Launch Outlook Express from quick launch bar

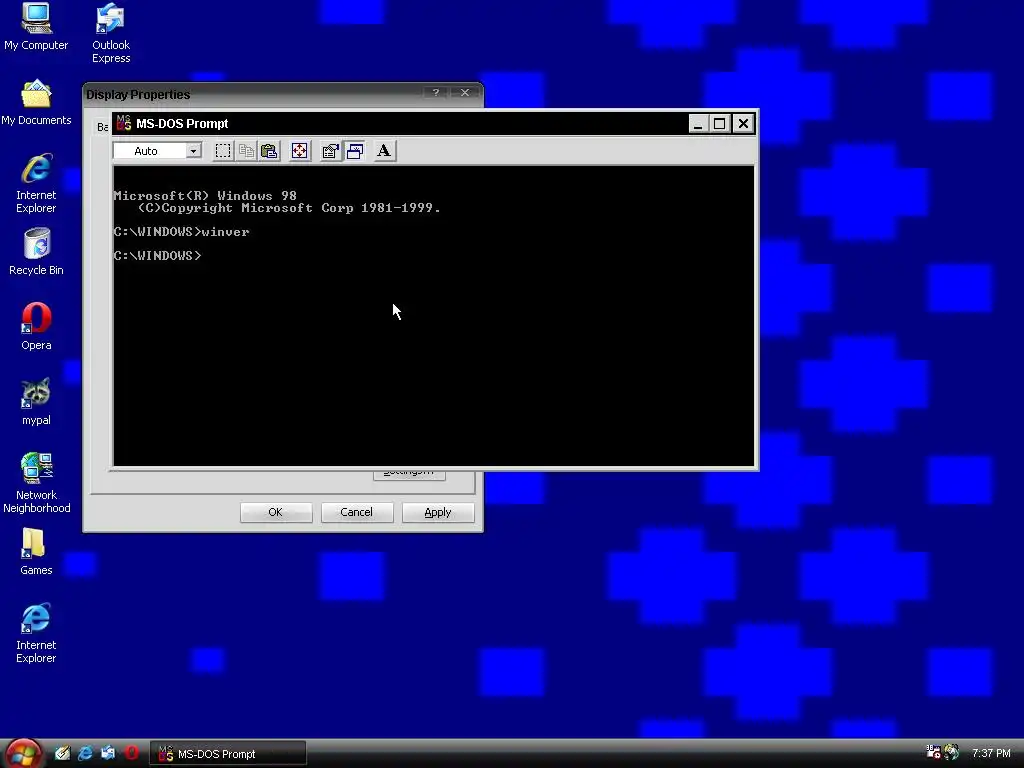pyautogui.click(x=108, y=753)
